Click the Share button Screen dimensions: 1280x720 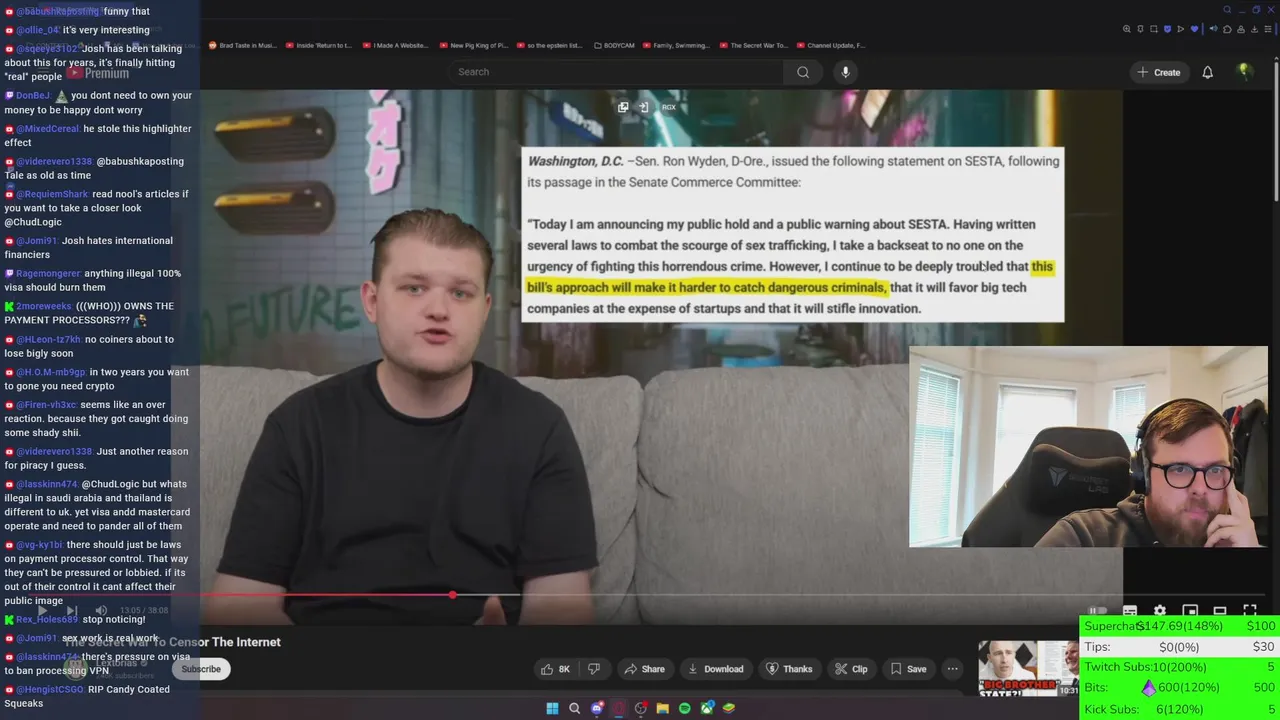643,669
